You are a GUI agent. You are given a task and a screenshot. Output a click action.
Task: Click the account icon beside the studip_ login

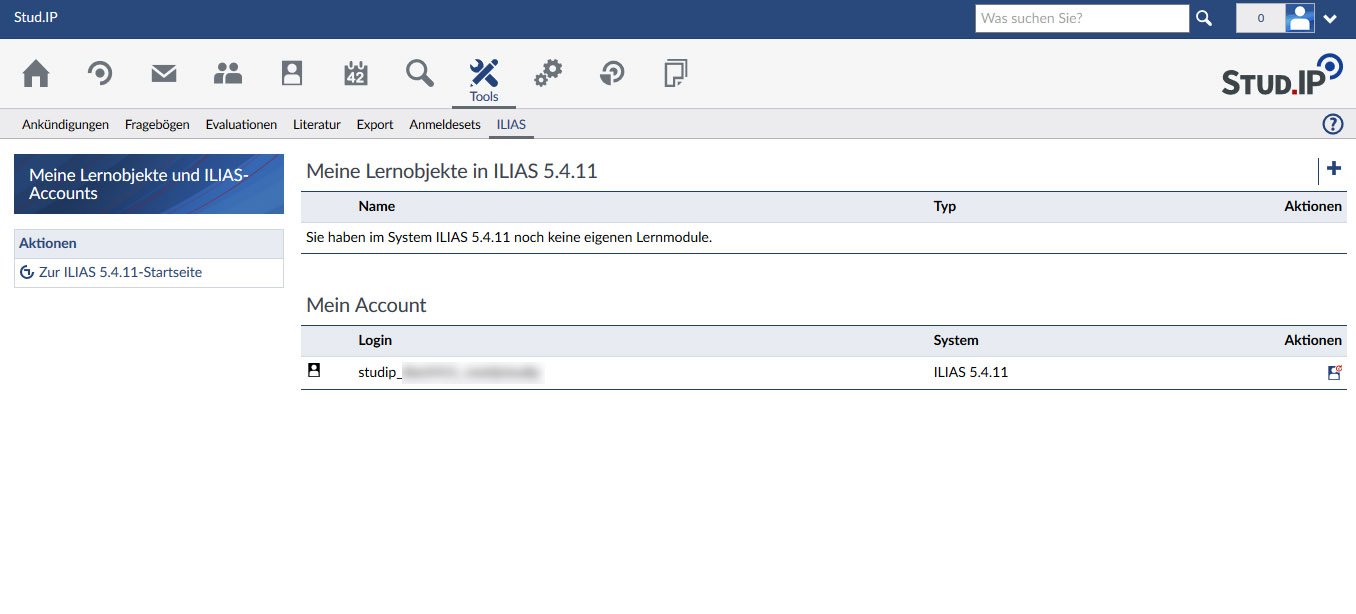click(314, 371)
